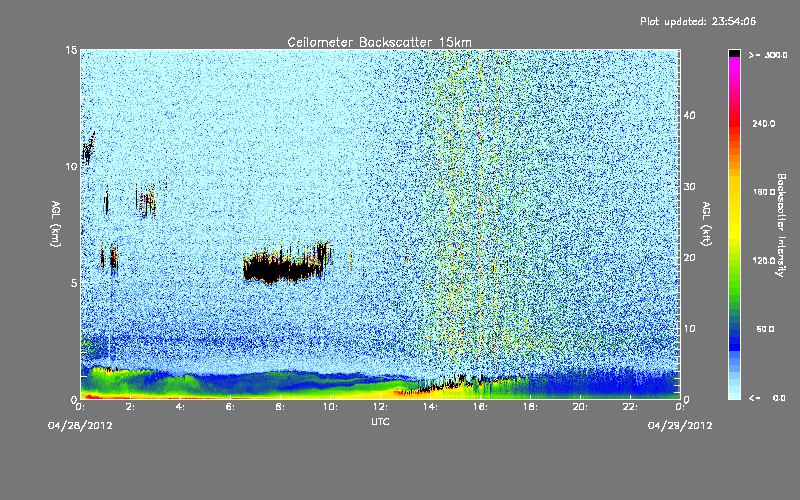Click the "60.0" colorbar label
Viewport: 800px width, 500px height.
point(765,329)
